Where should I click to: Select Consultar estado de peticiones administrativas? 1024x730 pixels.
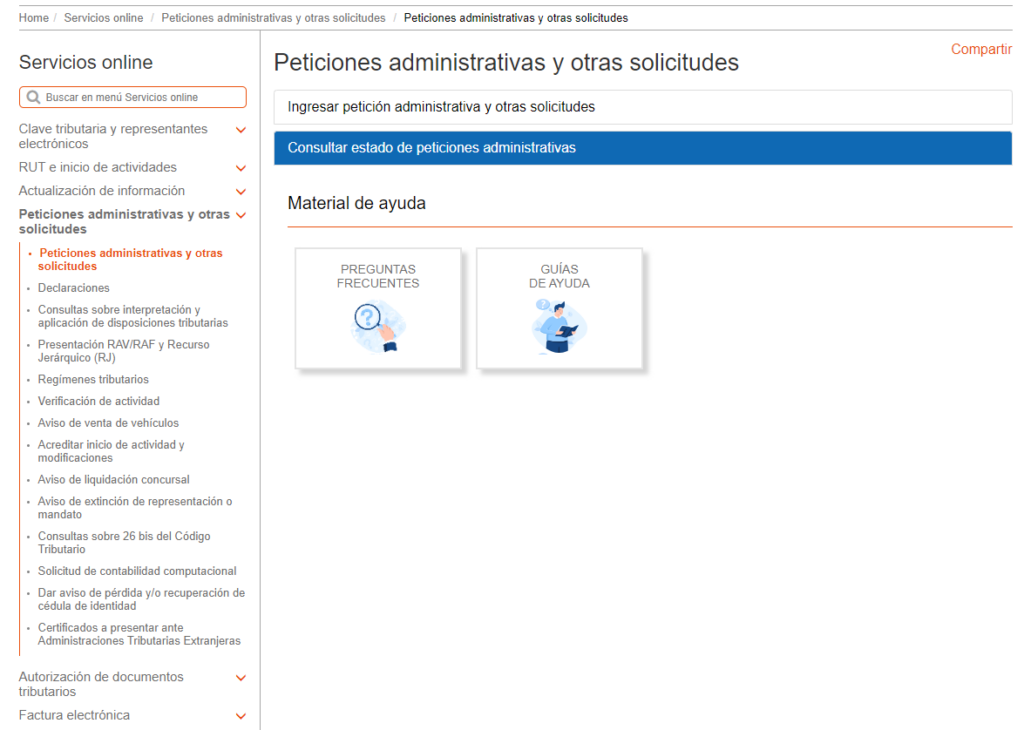coord(643,148)
